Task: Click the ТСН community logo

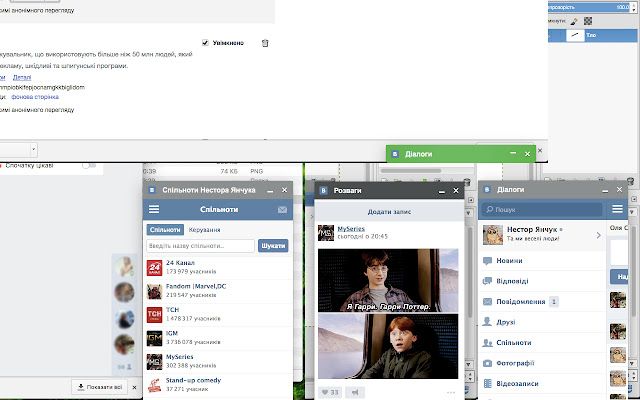Action: 154,315
